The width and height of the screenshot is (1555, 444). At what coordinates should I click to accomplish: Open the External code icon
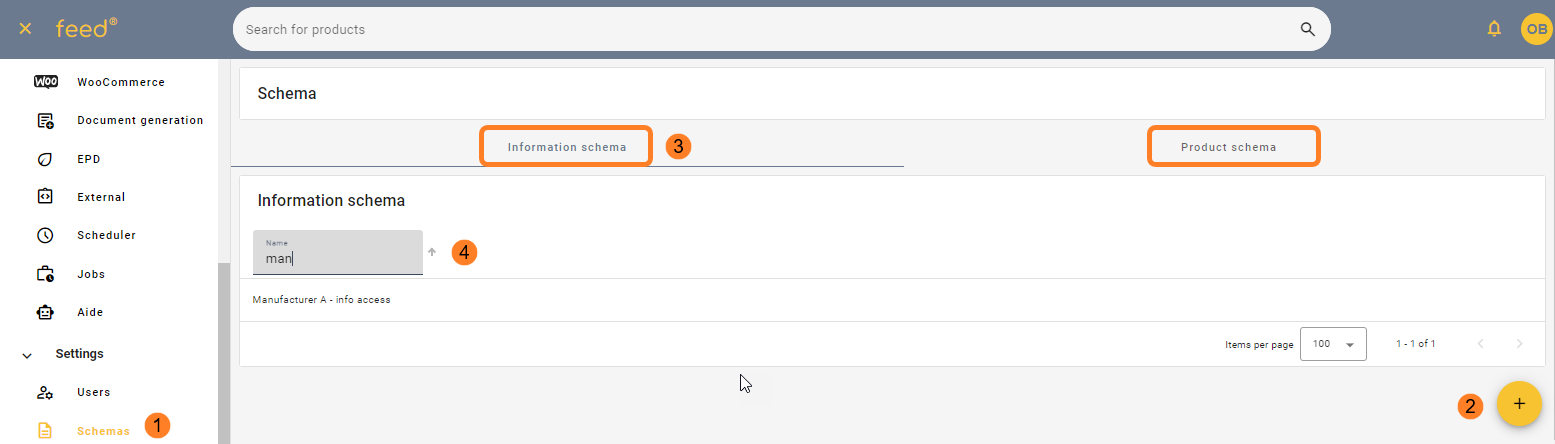[45, 197]
